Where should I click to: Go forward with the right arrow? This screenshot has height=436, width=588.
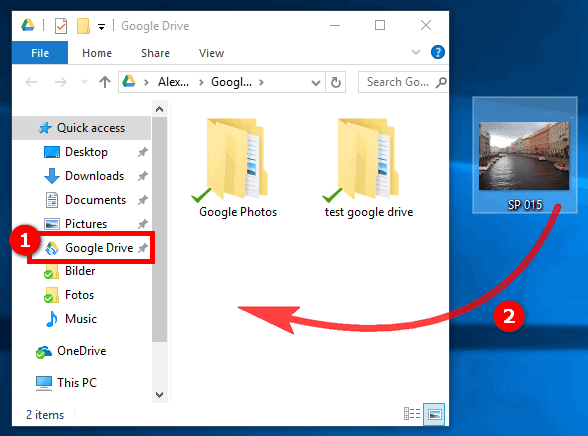(x=60, y=81)
